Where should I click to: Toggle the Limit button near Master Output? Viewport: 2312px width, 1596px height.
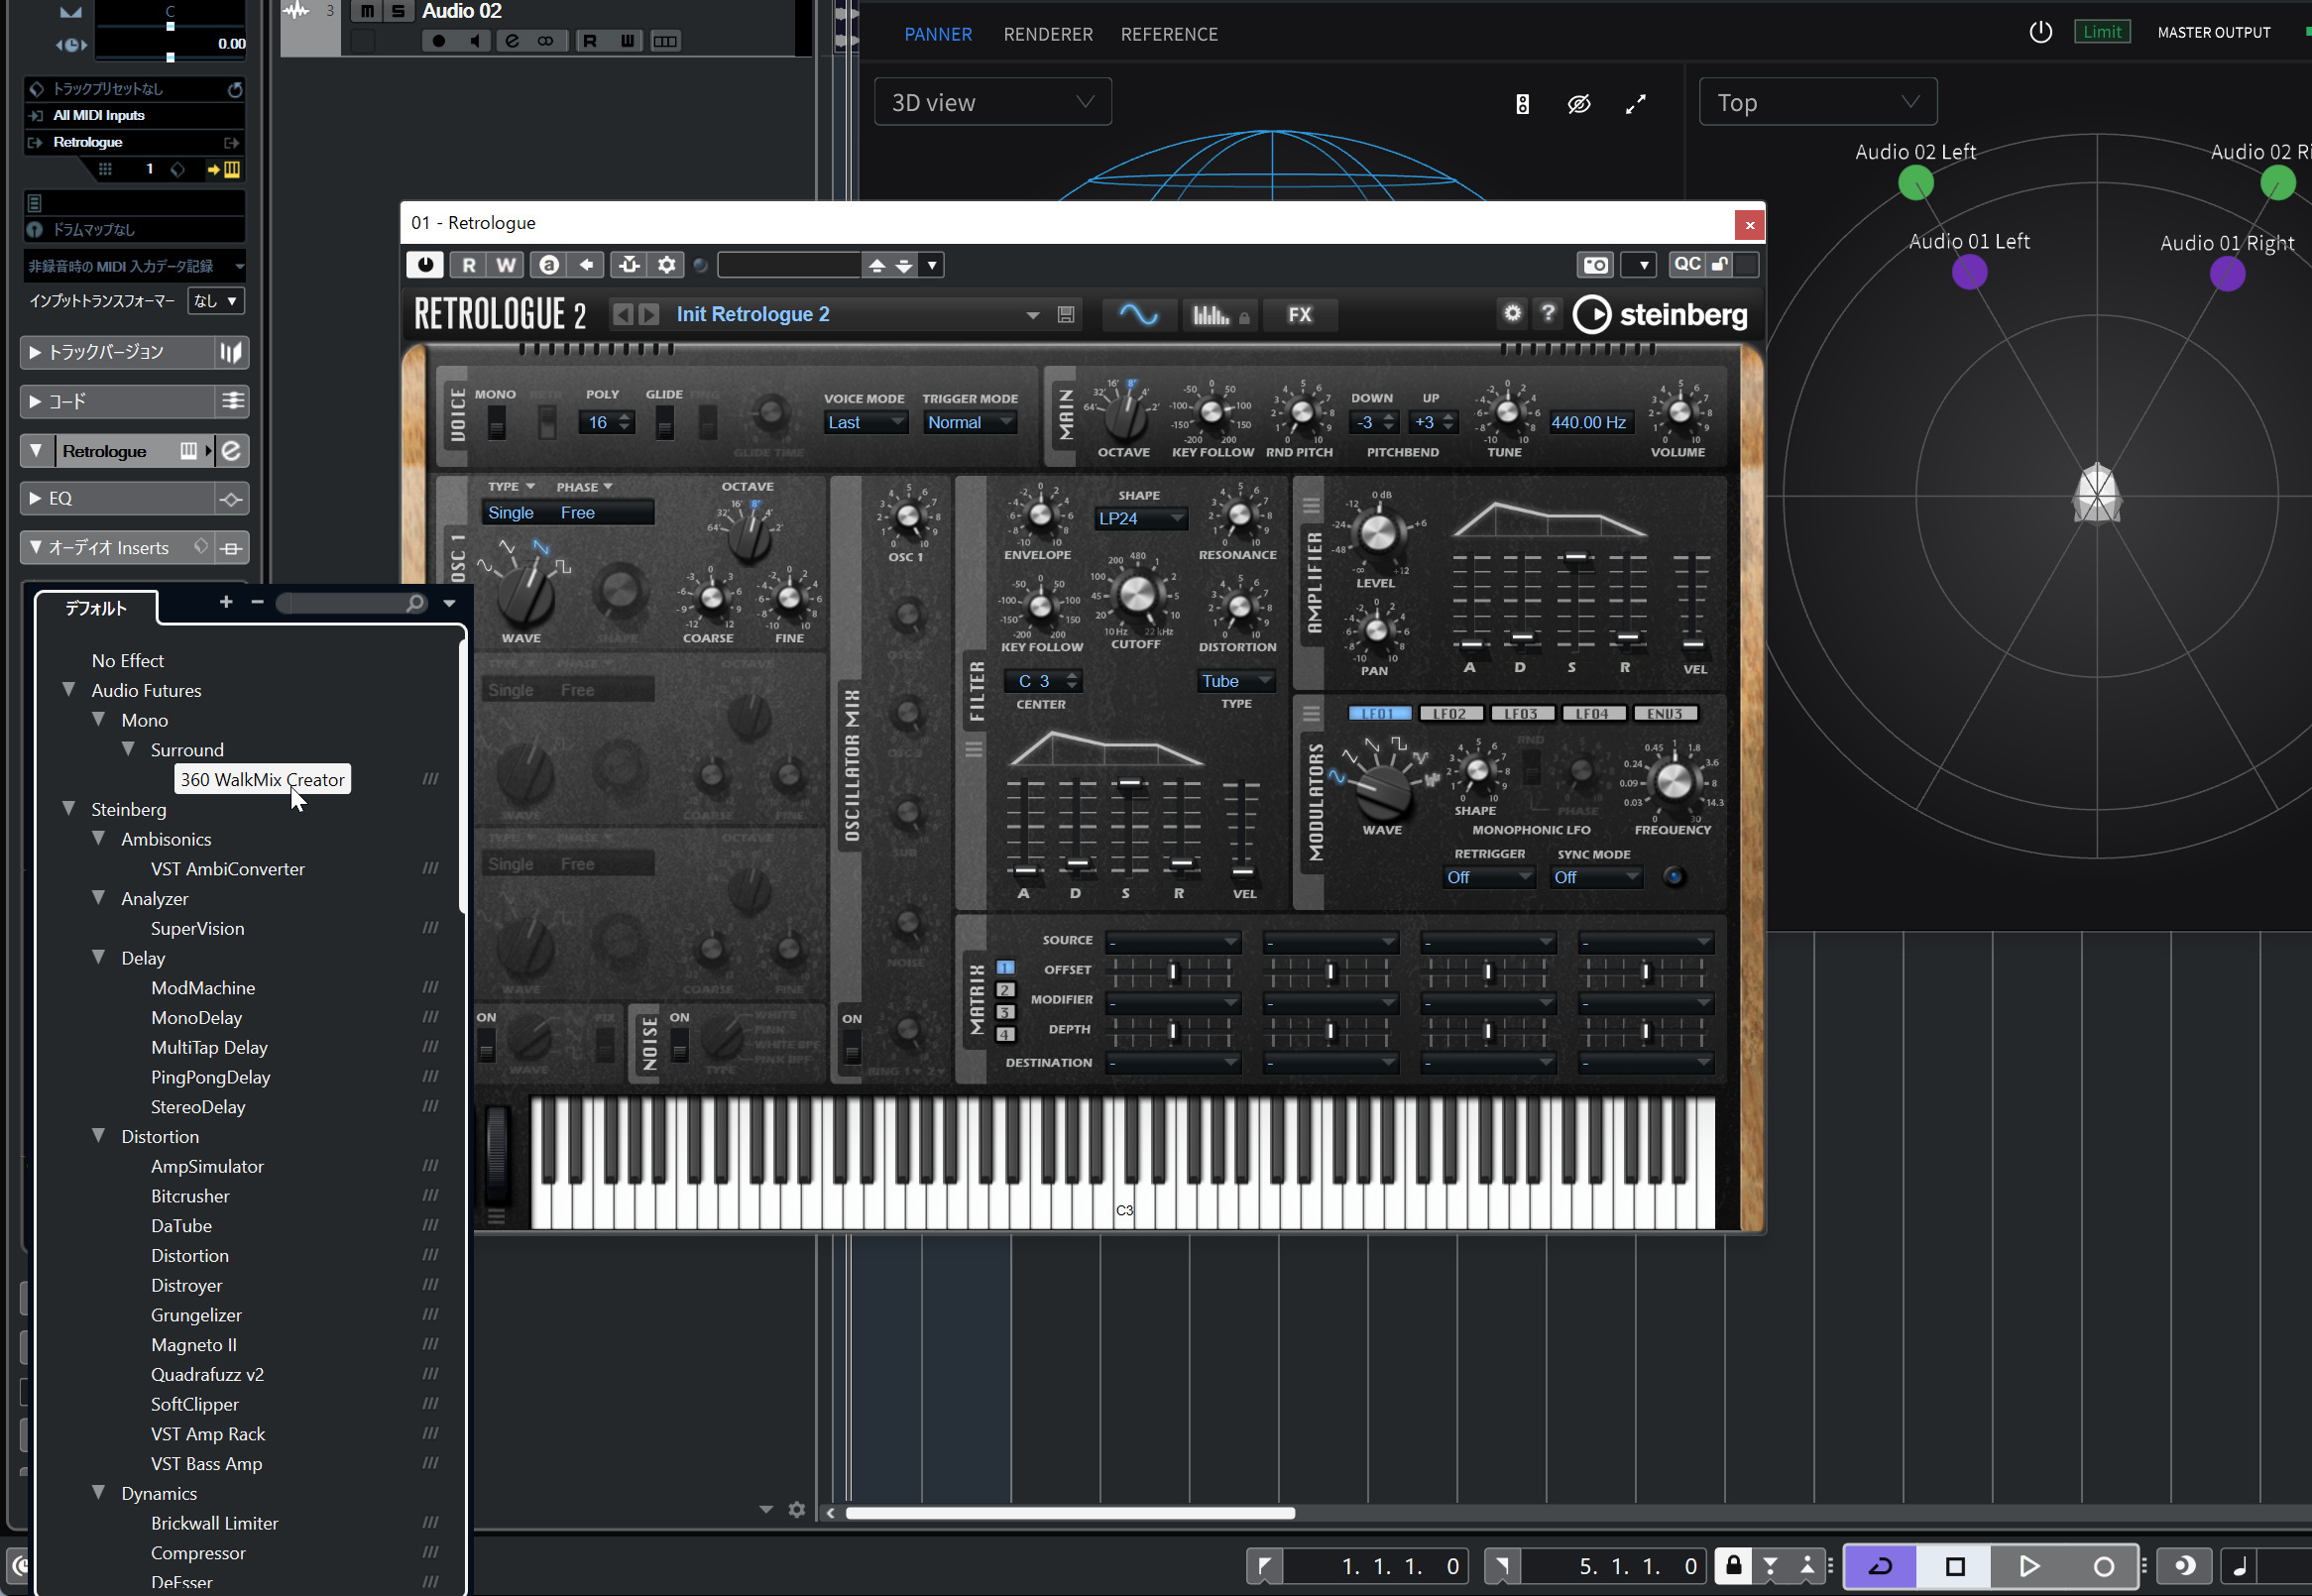coord(2101,32)
